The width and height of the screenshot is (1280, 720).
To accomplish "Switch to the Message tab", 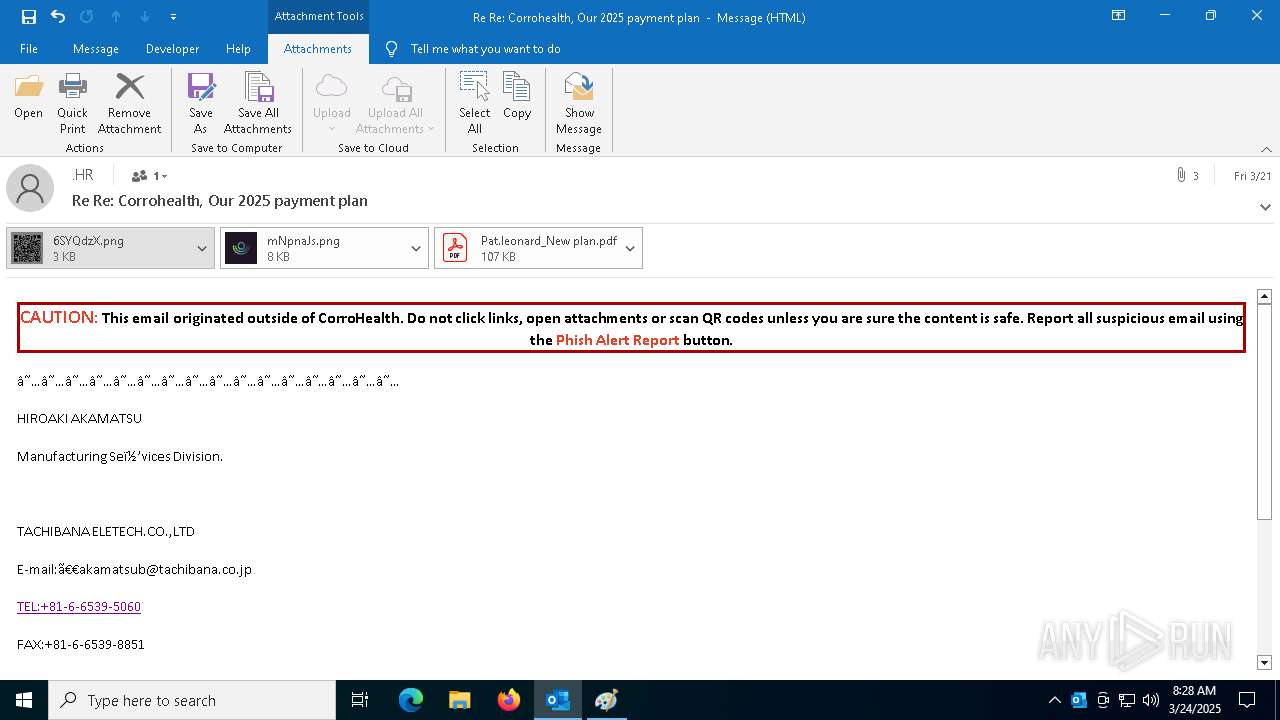I will [96, 49].
